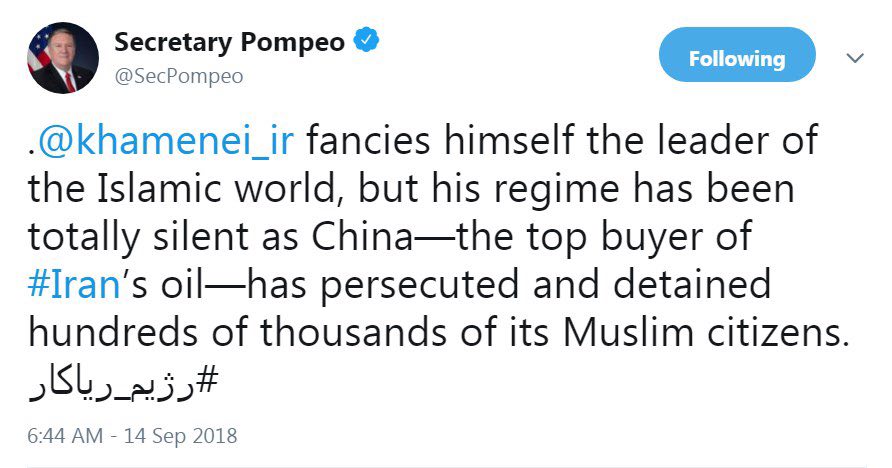
Task: Open Secretary Pompeo's profile picture
Action: [63, 59]
